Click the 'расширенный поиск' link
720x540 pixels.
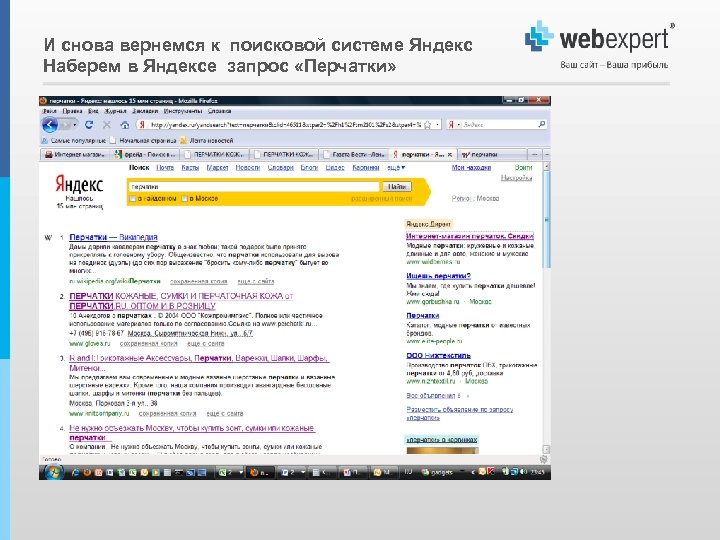coord(381,199)
